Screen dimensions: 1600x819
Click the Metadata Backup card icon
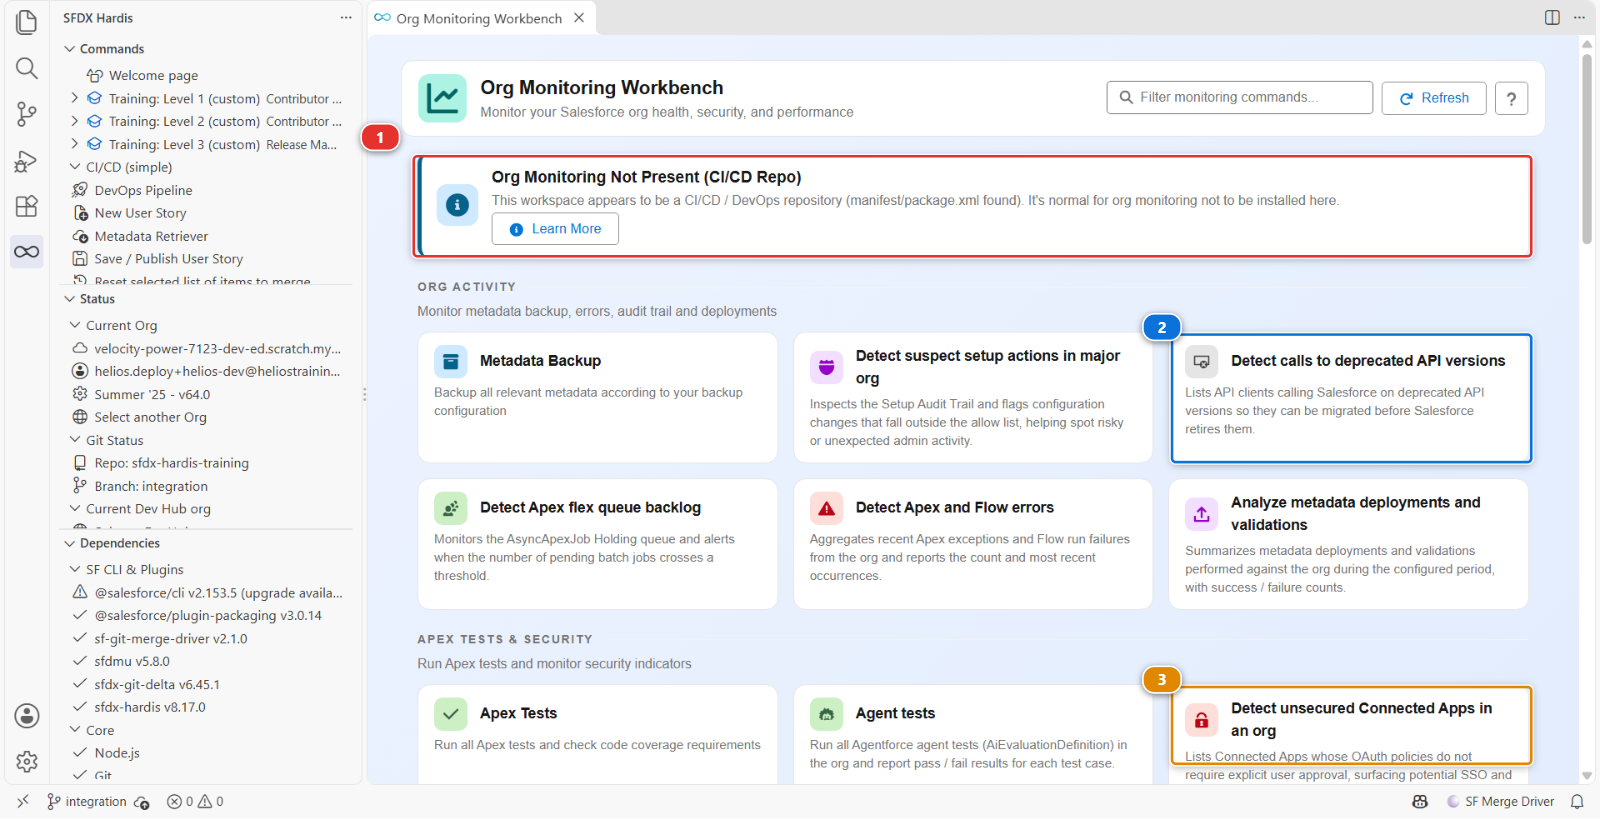click(x=450, y=361)
